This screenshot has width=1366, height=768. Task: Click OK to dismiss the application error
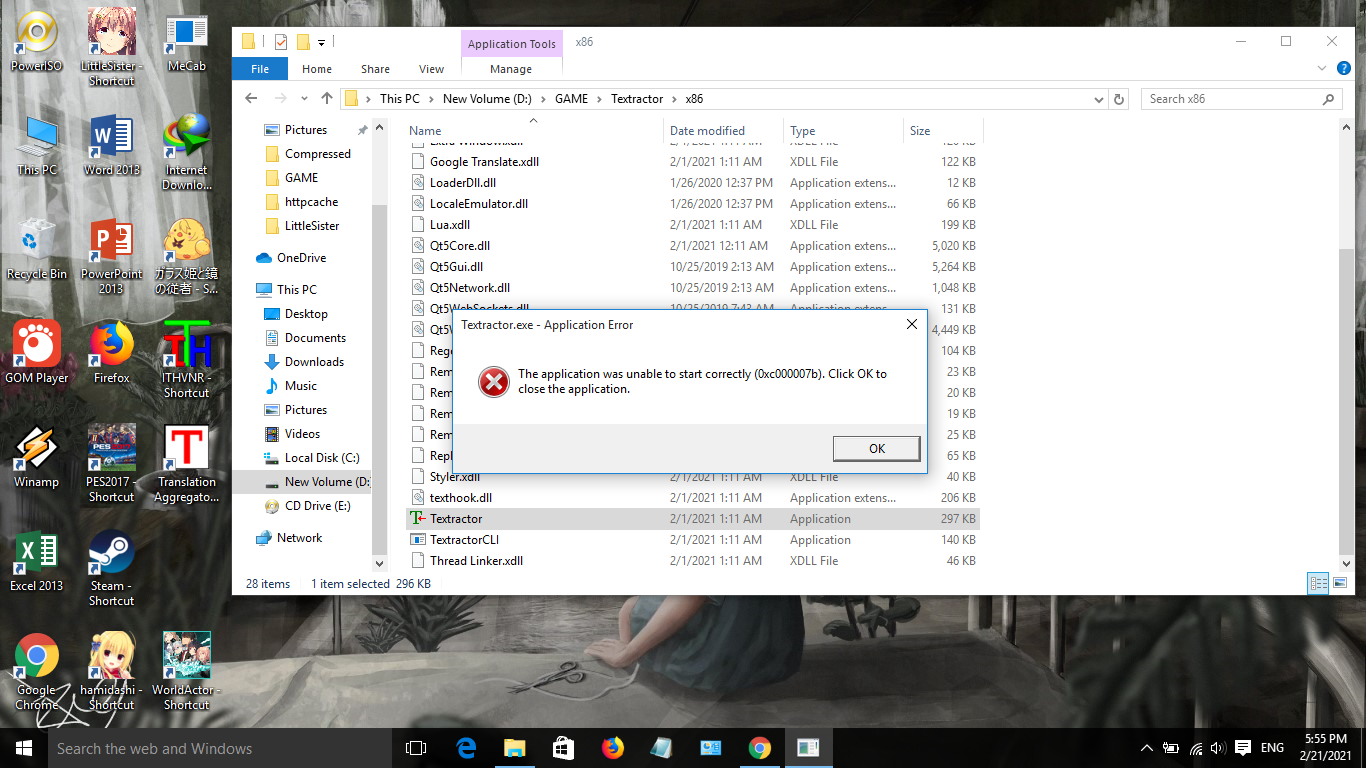pyautogui.click(x=876, y=448)
